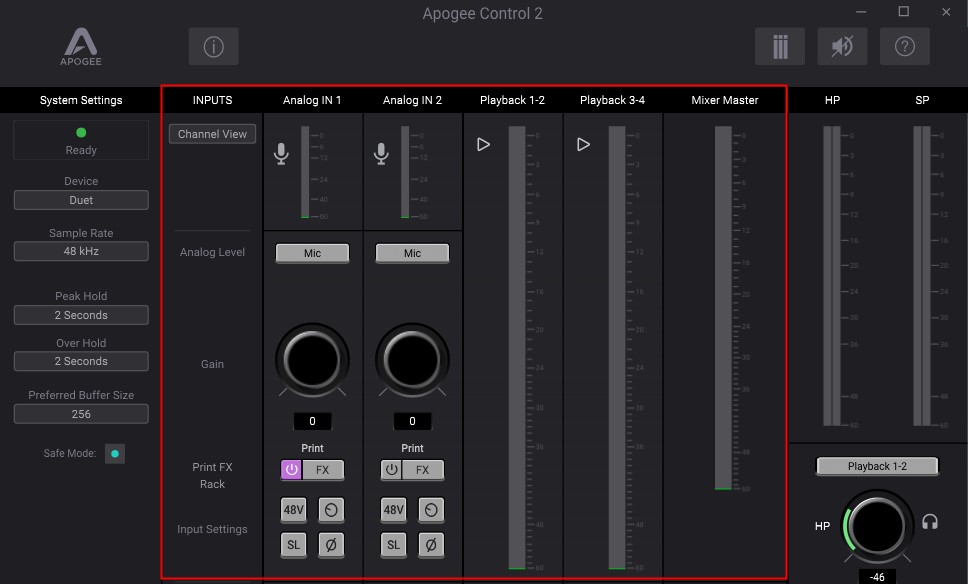The image size is (968, 584).
Task: Click the Print FX Rack label
Action: [x=212, y=475]
